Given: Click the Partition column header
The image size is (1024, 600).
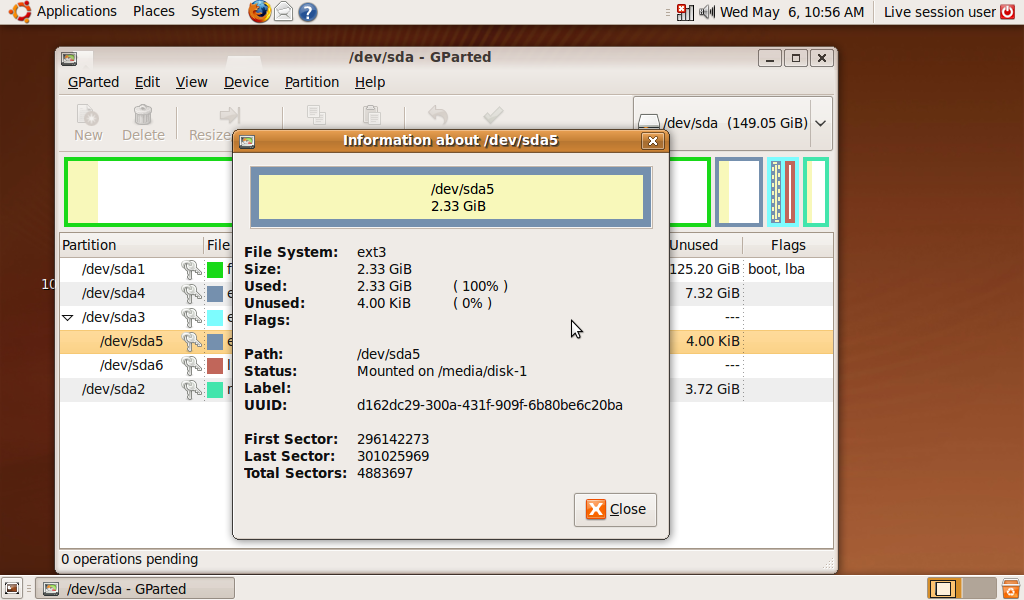Looking at the screenshot, I should coord(131,245).
